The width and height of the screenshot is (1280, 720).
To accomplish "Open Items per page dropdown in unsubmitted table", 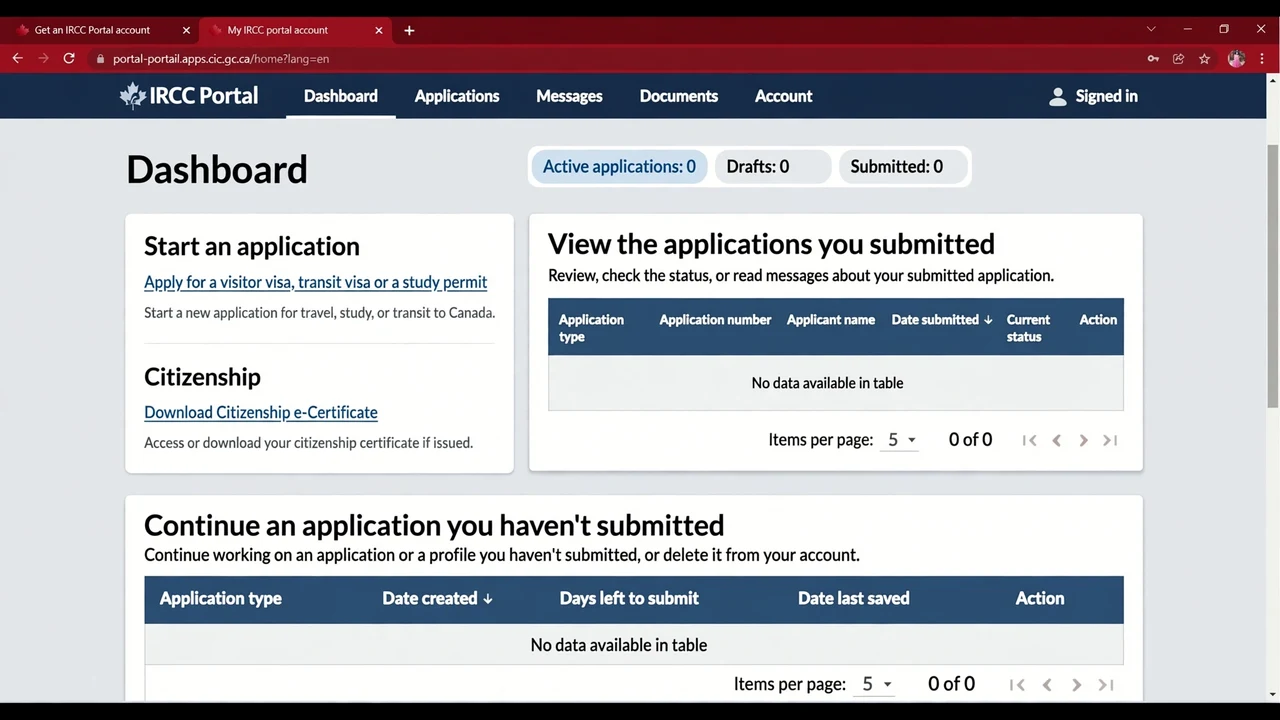I will point(875,684).
